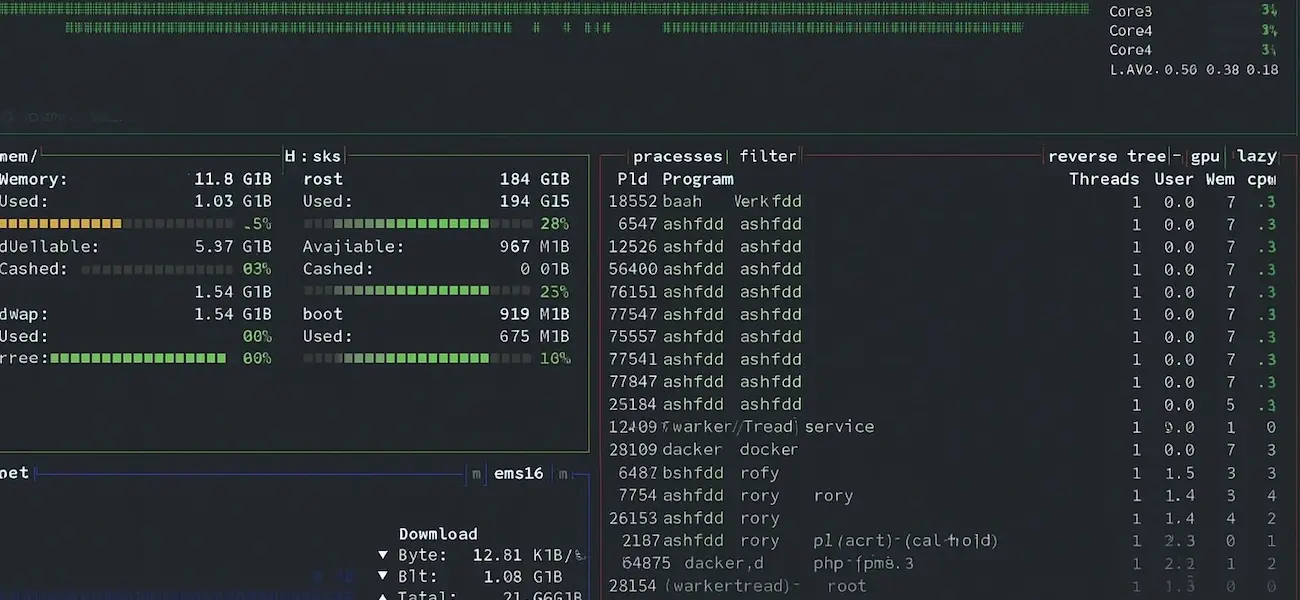Screen dimensions: 1300x600
Task: Click the 'm' button left of ems16
Action: coord(477,473)
